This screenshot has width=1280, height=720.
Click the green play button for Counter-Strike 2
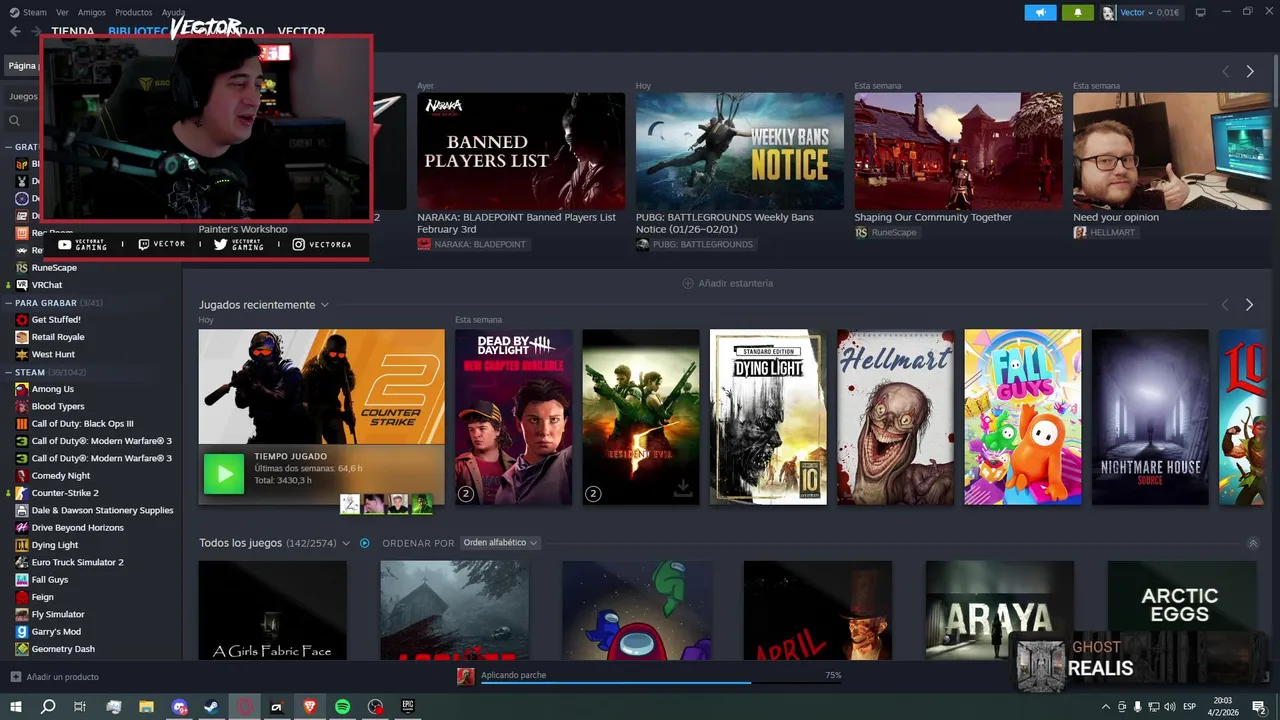pyautogui.click(x=224, y=474)
